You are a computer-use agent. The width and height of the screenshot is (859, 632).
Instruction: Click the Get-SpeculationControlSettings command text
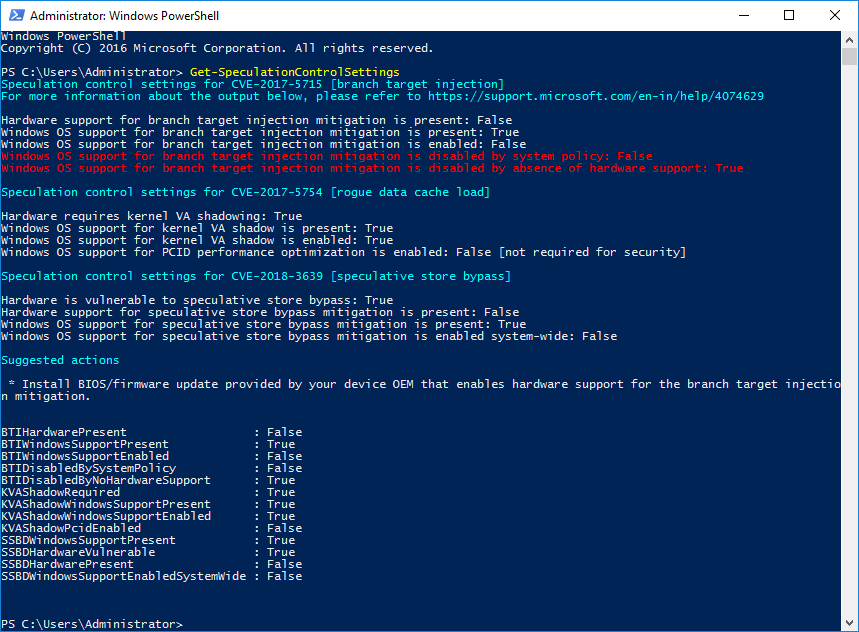coord(295,72)
